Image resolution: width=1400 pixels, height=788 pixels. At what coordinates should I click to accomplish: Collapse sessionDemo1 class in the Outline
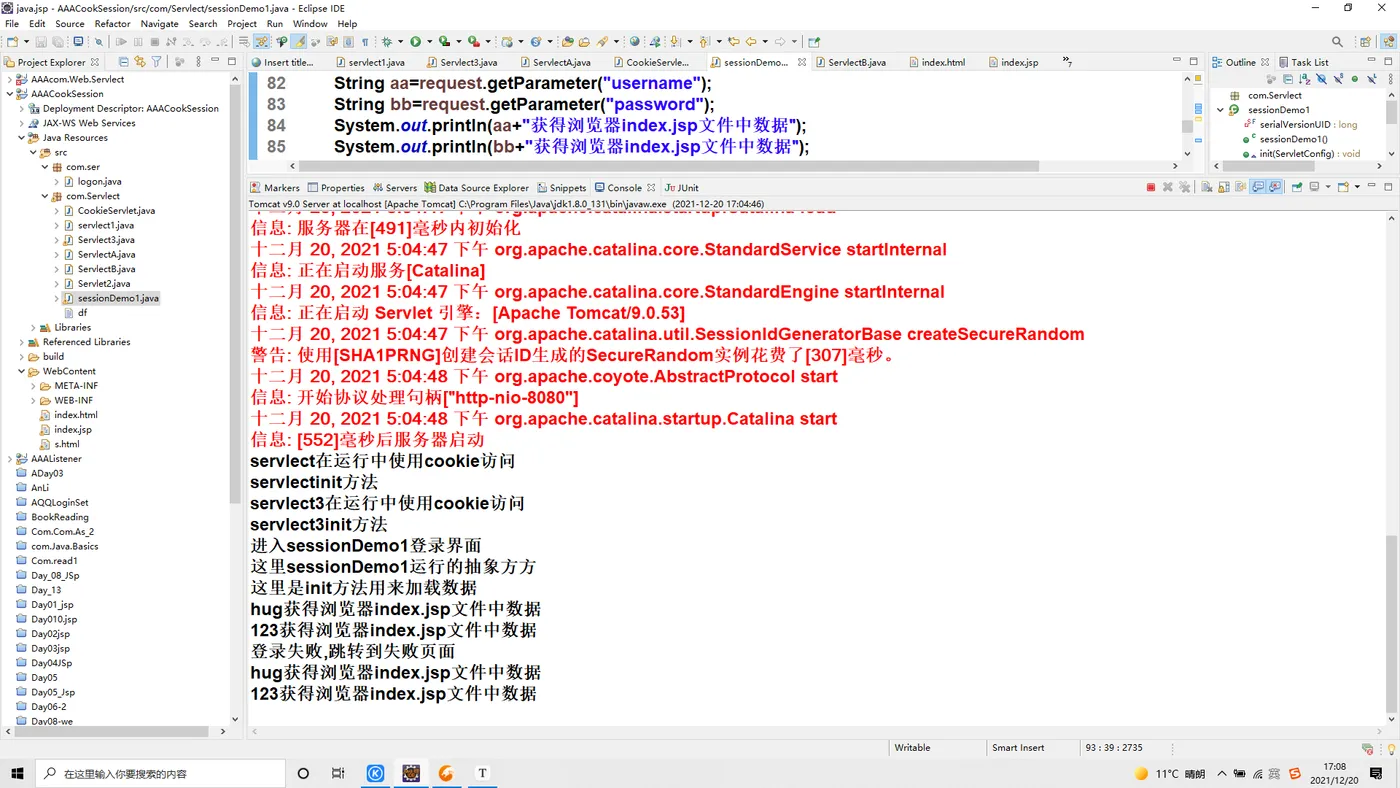[x=1221, y=110]
